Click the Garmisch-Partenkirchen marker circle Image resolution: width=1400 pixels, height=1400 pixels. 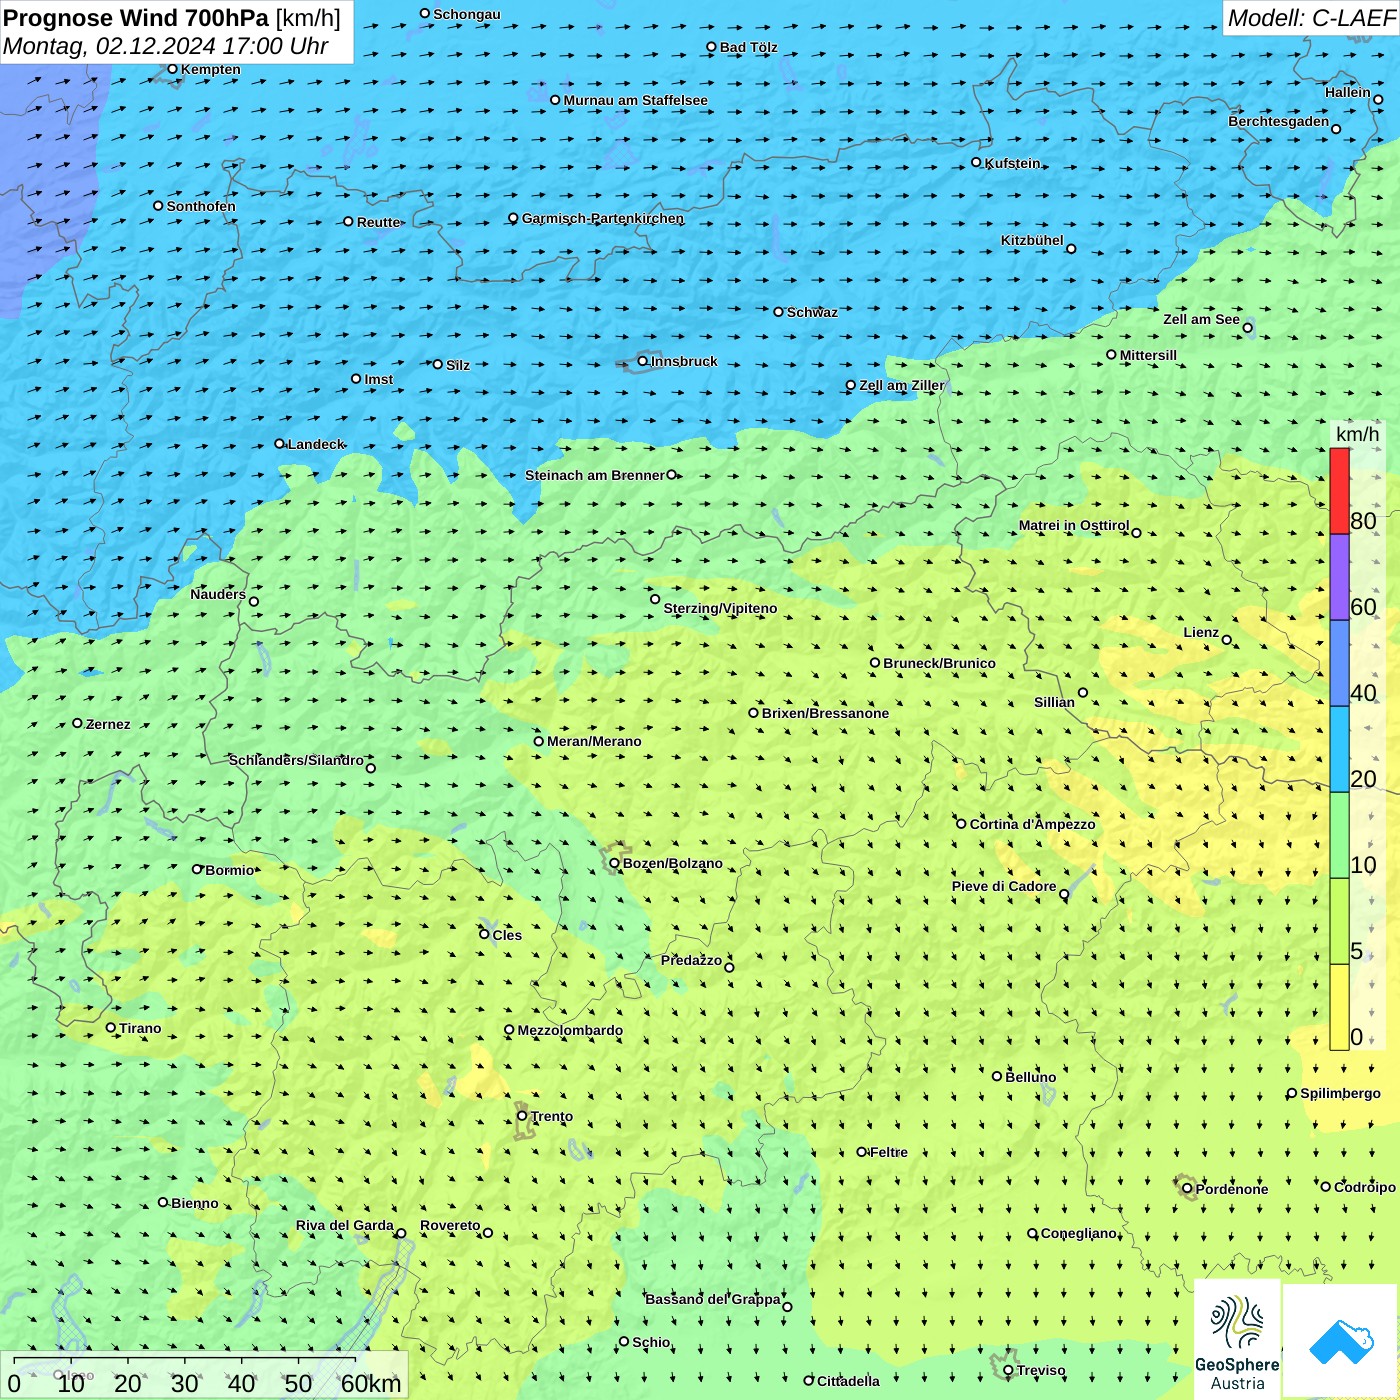tap(514, 218)
